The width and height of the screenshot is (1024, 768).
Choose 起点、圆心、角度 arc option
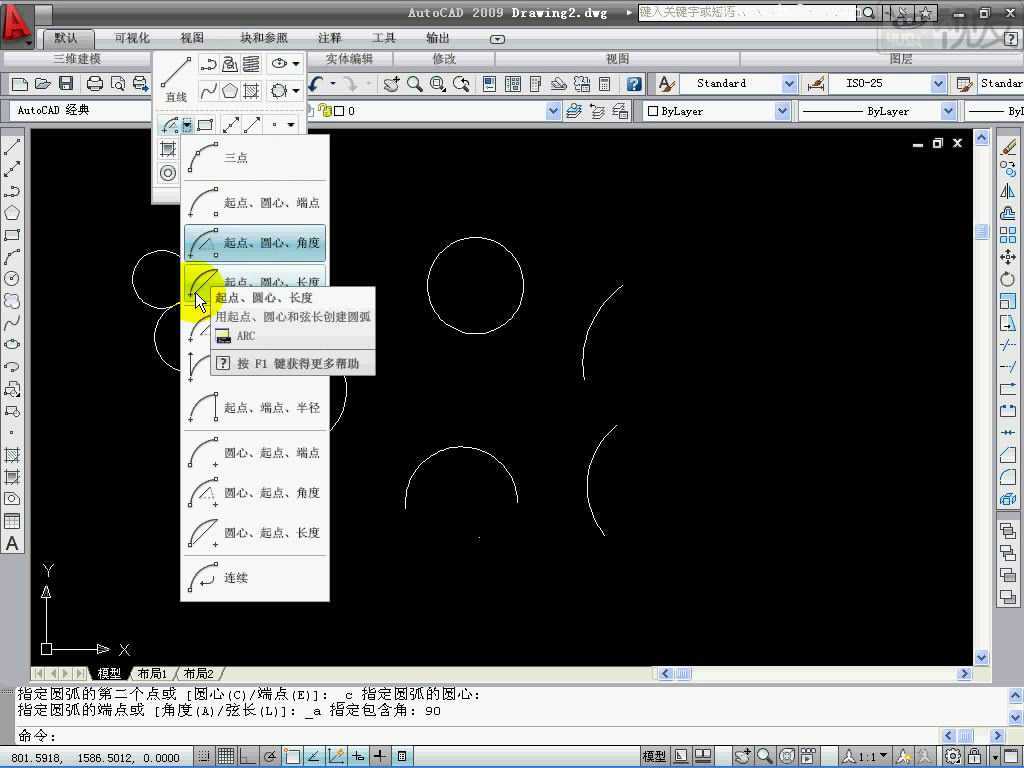255,243
